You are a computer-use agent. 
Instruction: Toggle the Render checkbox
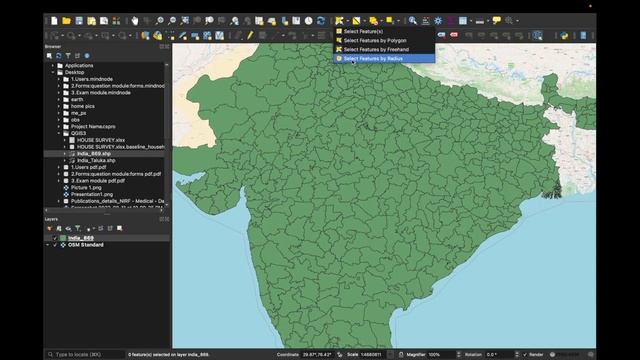(x=525, y=355)
